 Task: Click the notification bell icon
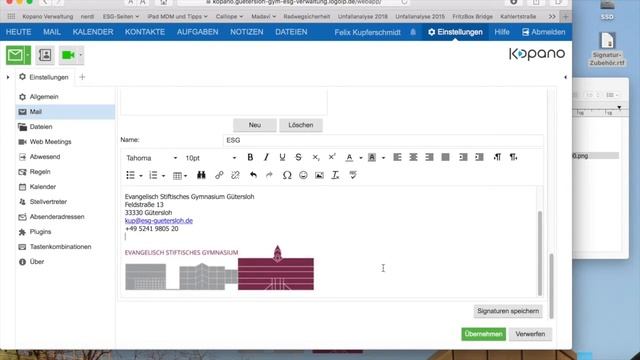tap(413, 32)
